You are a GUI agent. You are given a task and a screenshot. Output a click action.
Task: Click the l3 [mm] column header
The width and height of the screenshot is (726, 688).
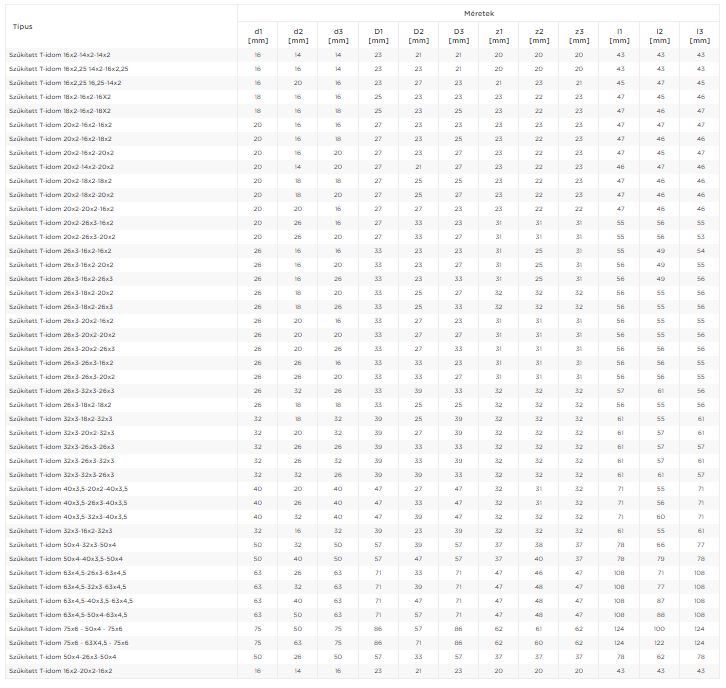pos(700,36)
